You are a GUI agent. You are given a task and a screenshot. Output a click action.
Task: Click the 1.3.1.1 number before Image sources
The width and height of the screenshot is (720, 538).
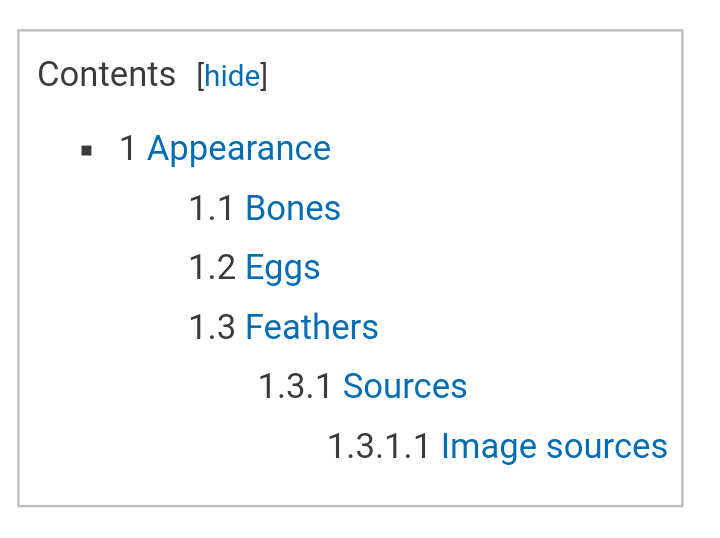[379, 446]
